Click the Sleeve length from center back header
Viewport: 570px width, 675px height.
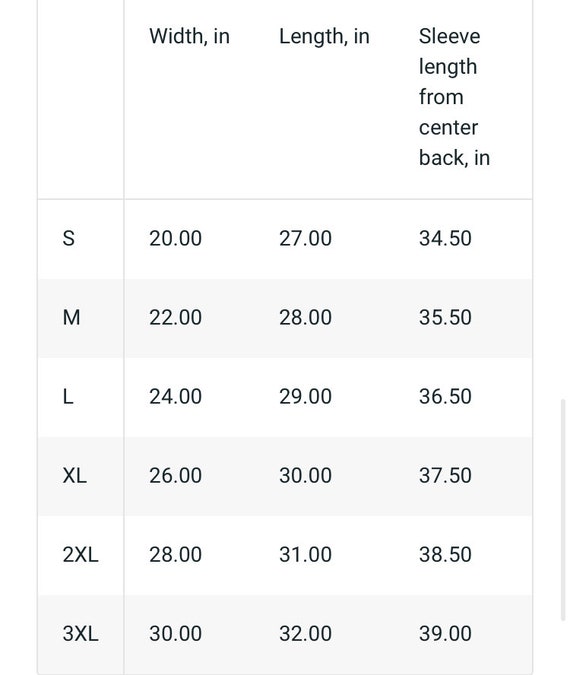pos(454,97)
